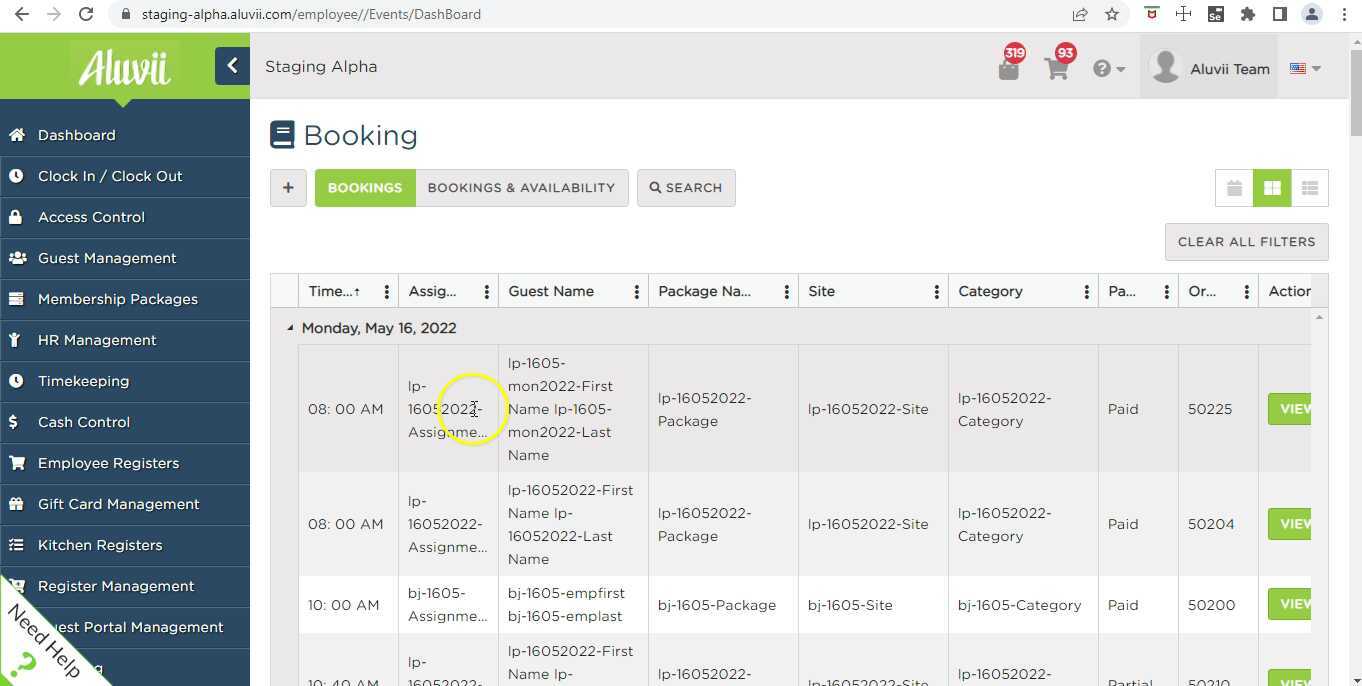Click the plus button to add a booking

(x=288, y=187)
